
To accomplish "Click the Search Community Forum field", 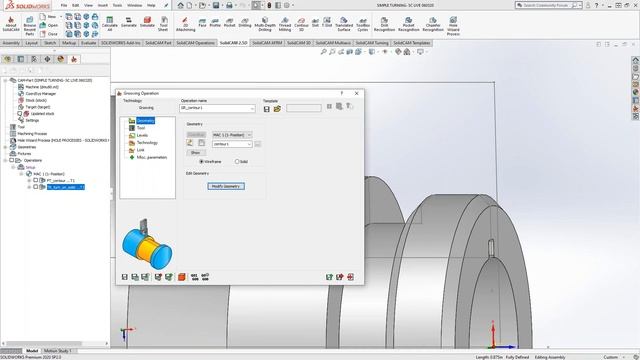I will [x=547, y=5].
